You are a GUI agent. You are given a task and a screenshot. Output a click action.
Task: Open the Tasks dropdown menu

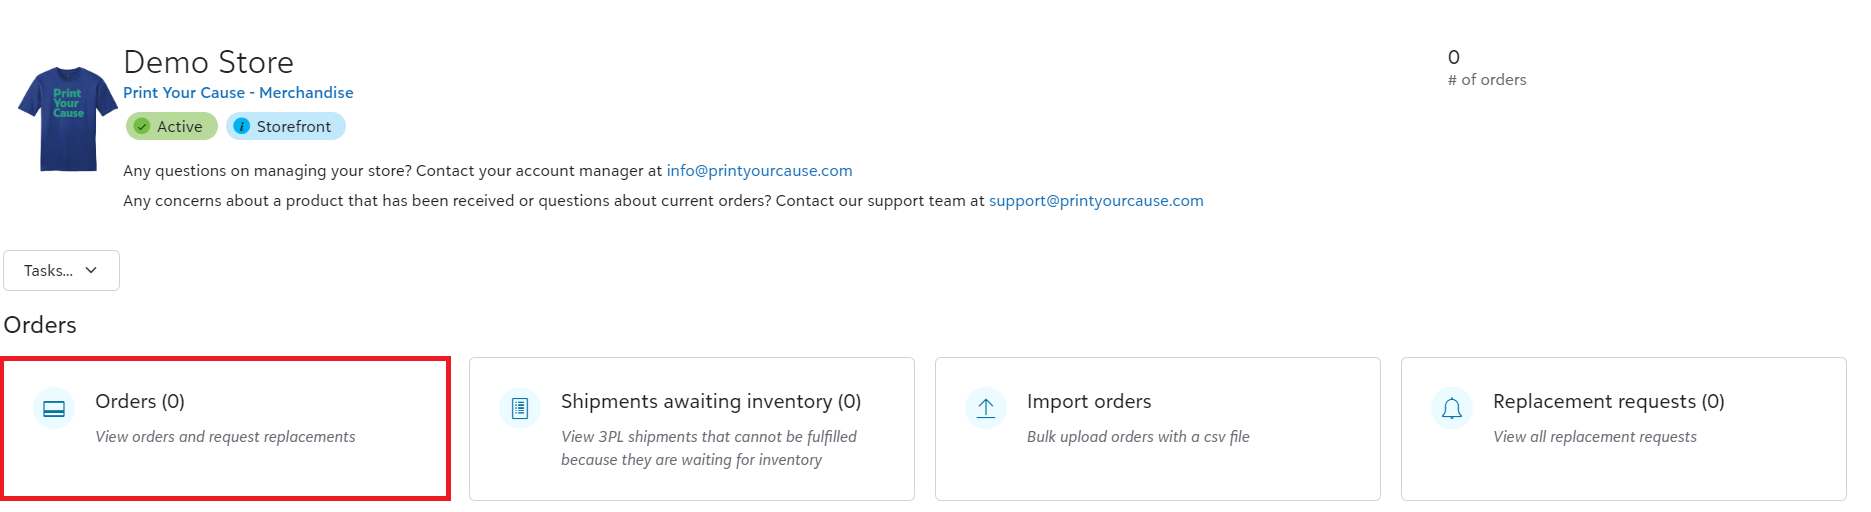[61, 270]
